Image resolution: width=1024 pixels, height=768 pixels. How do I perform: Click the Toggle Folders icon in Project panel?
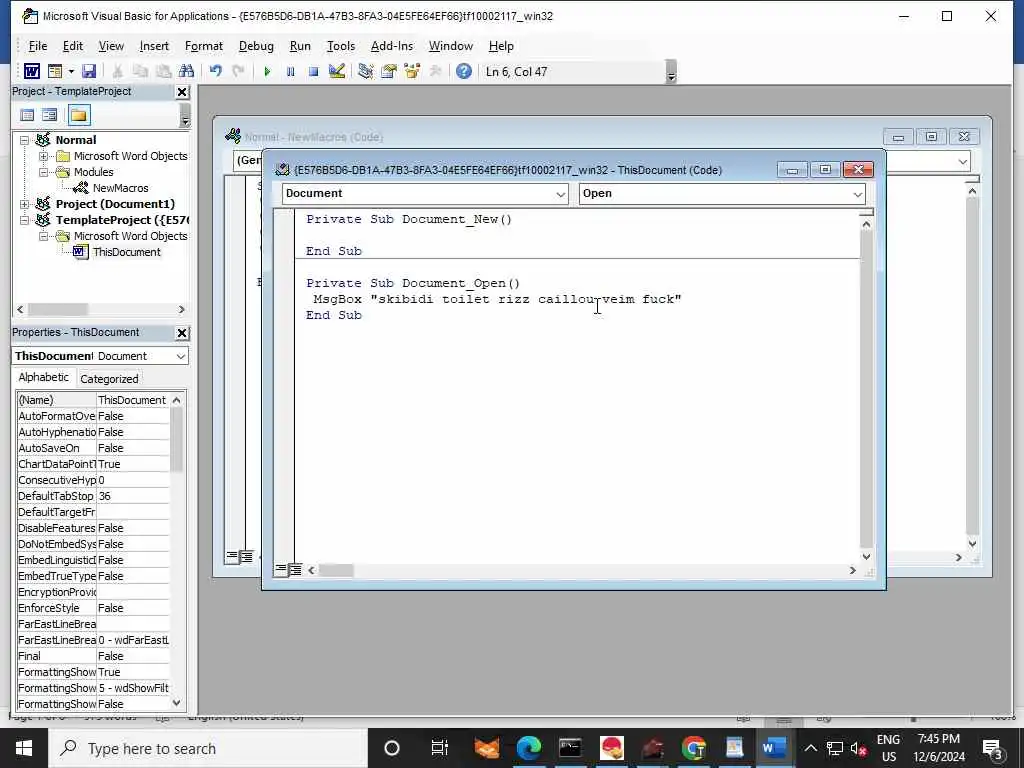coord(78,116)
